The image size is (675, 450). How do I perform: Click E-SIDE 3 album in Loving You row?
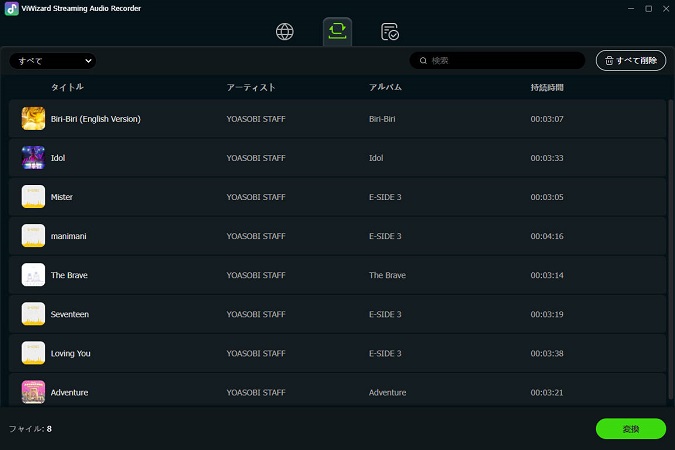coord(385,354)
